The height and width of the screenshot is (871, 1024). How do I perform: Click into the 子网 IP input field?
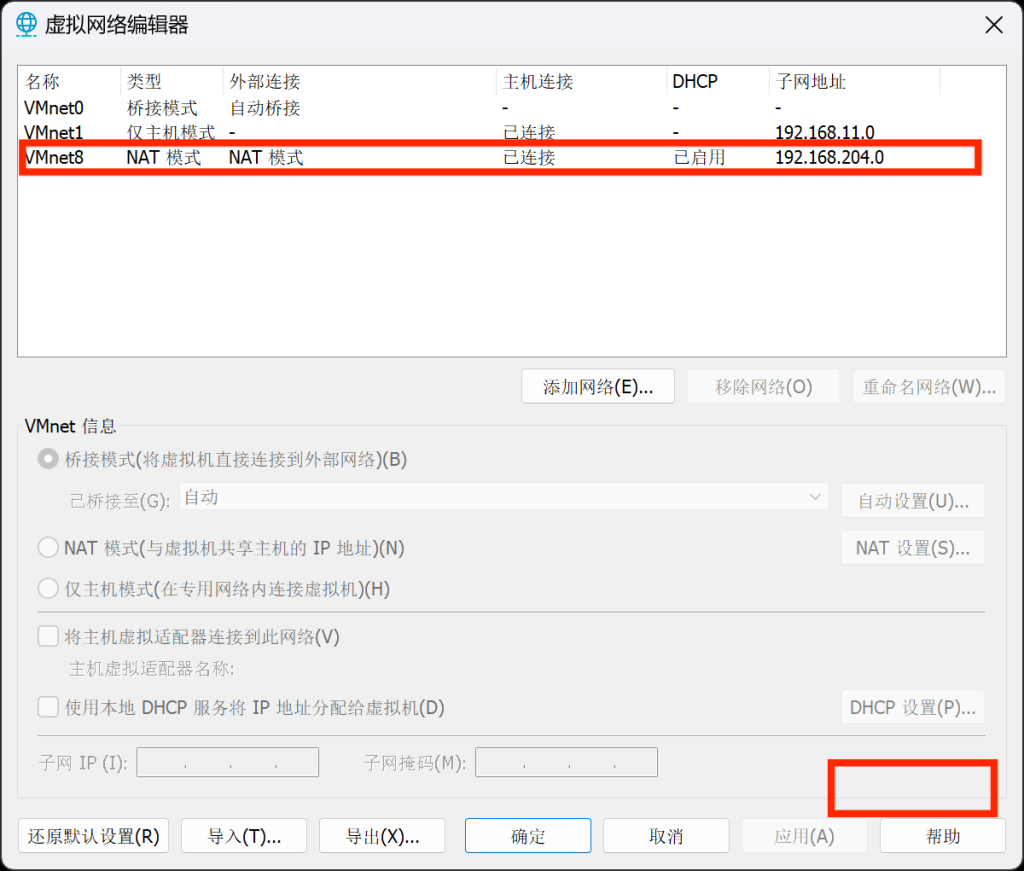pos(227,762)
